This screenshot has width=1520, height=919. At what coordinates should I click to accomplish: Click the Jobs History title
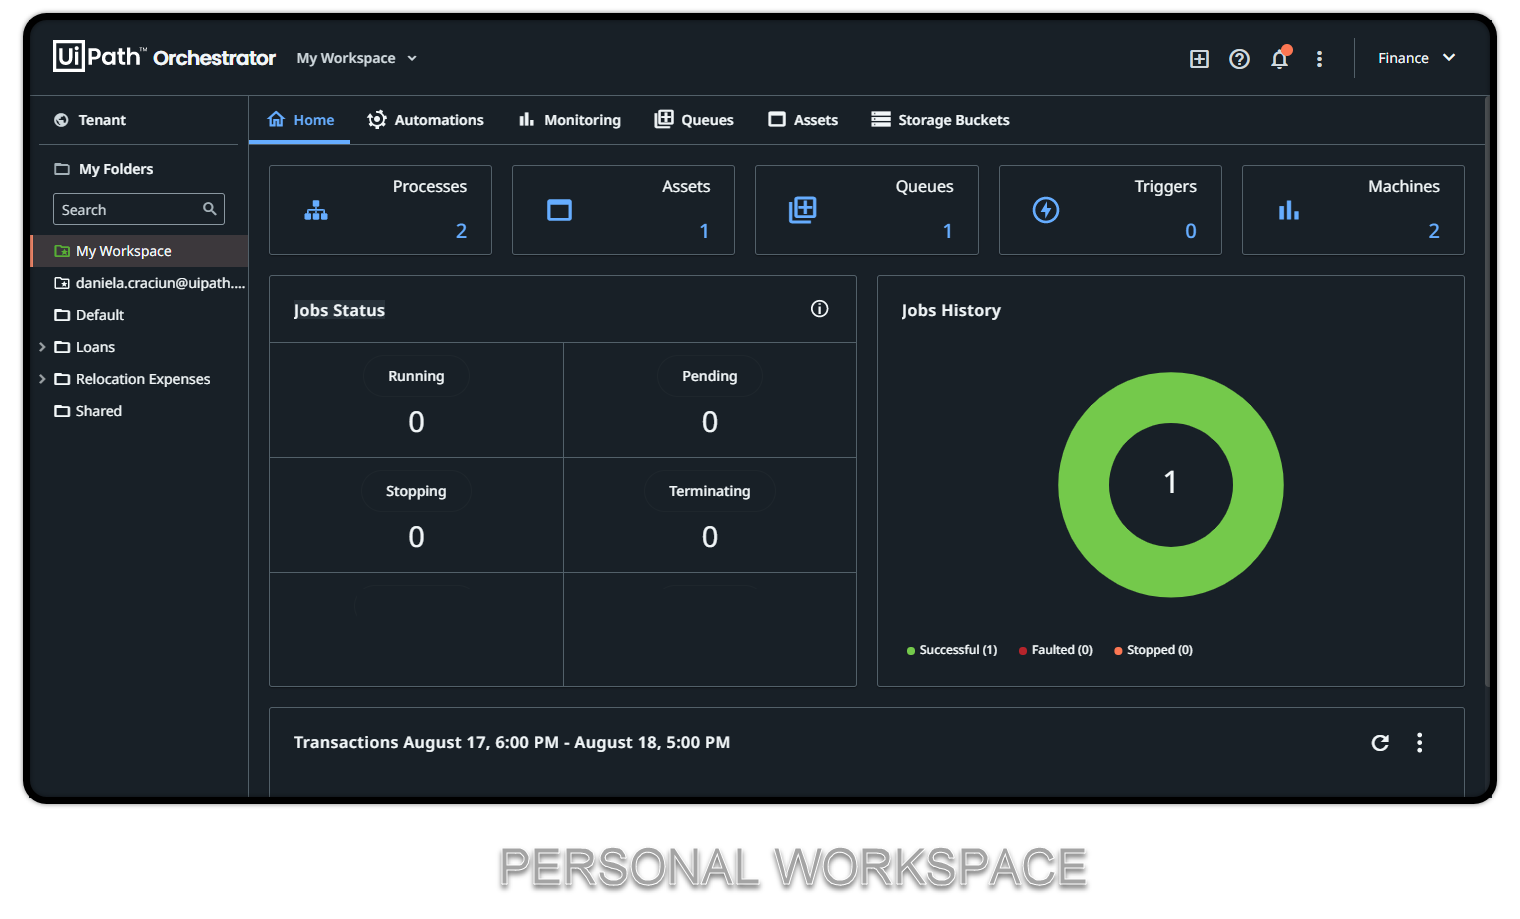[x=951, y=311]
